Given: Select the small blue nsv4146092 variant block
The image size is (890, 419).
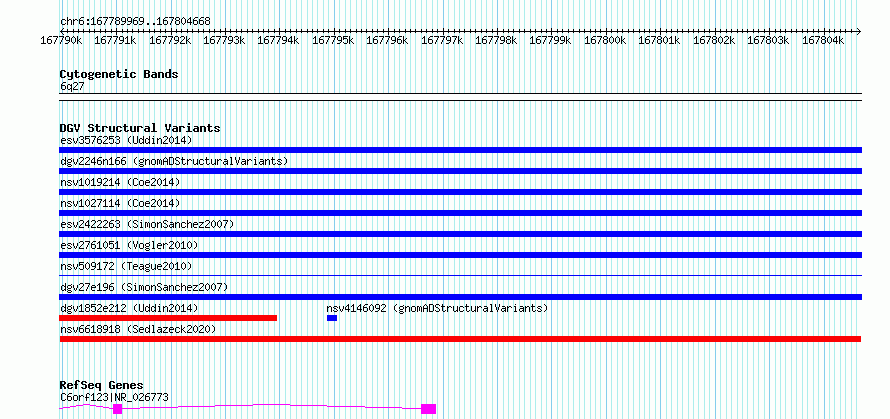Looking at the screenshot, I should click(x=332, y=318).
